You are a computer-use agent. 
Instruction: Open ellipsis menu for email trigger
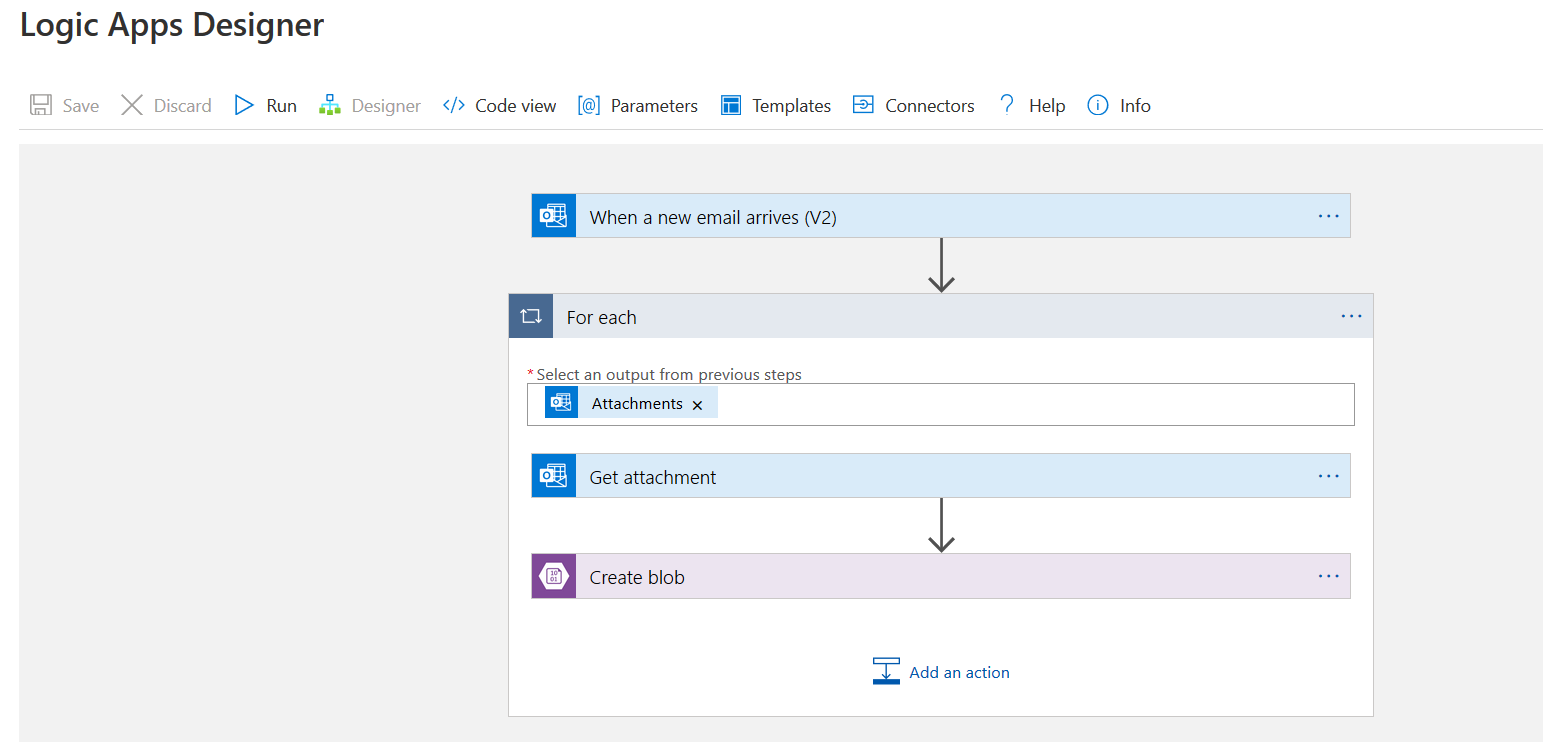[1328, 216]
